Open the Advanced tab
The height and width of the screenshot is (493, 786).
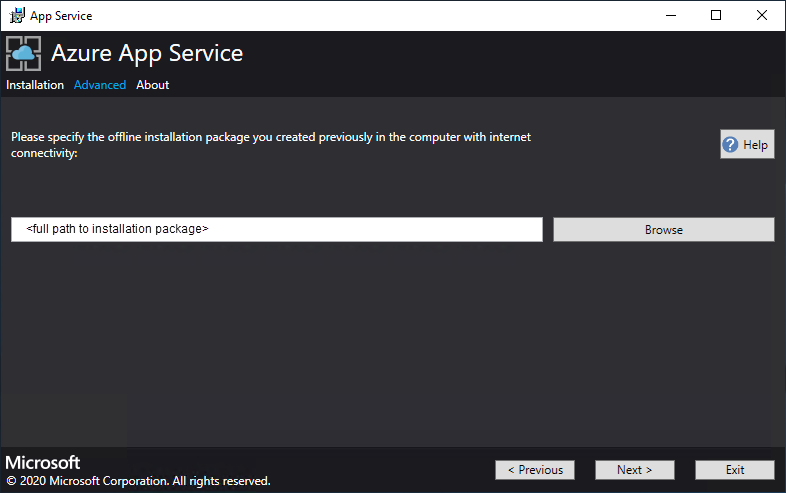[100, 85]
